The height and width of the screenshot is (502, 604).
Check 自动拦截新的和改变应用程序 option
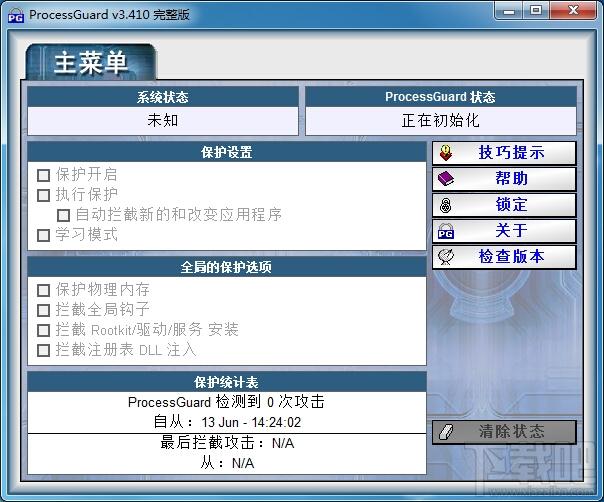(x=64, y=215)
